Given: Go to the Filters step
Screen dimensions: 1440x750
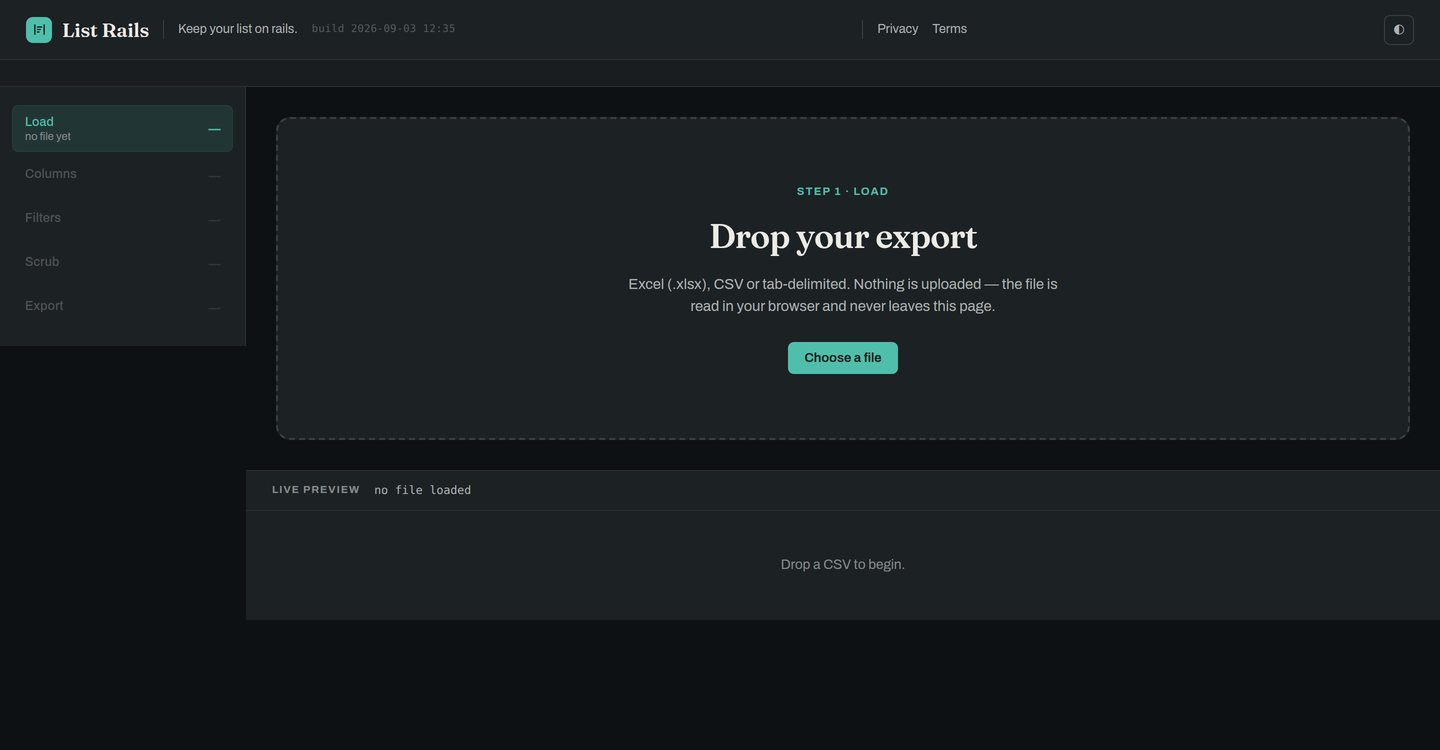Looking at the screenshot, I should tap(122, 218).
